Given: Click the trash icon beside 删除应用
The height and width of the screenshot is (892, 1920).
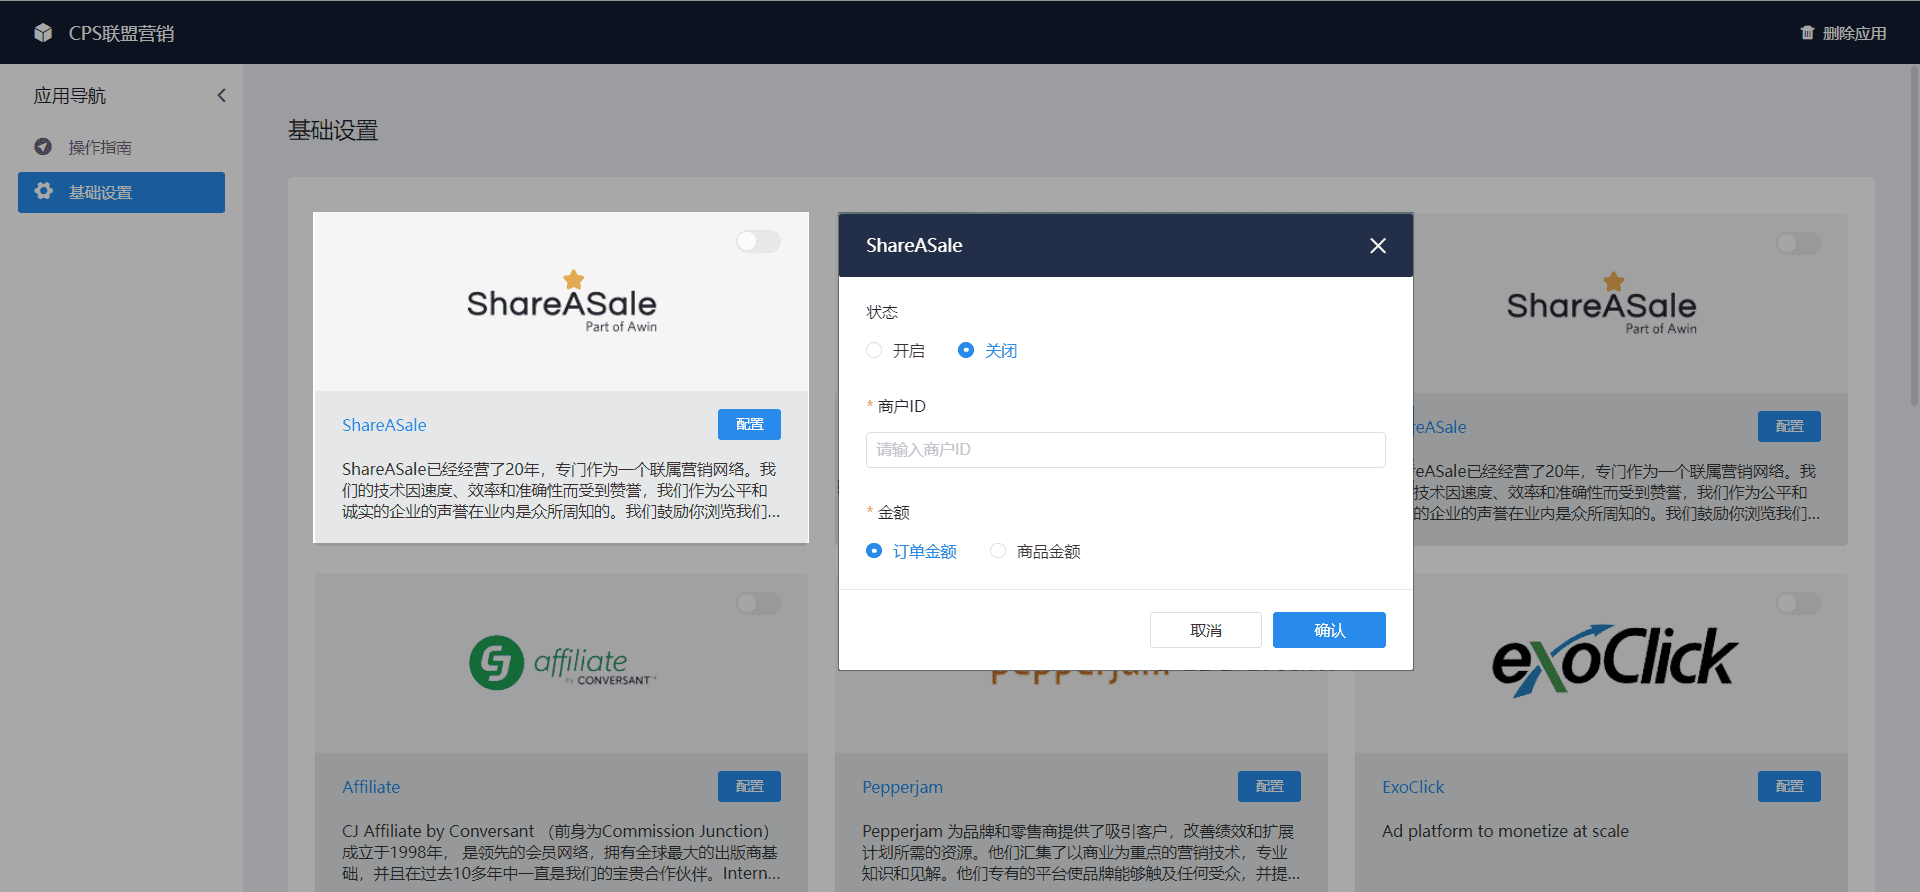Looking at the screenshot, I should (x=1807, y=33).
